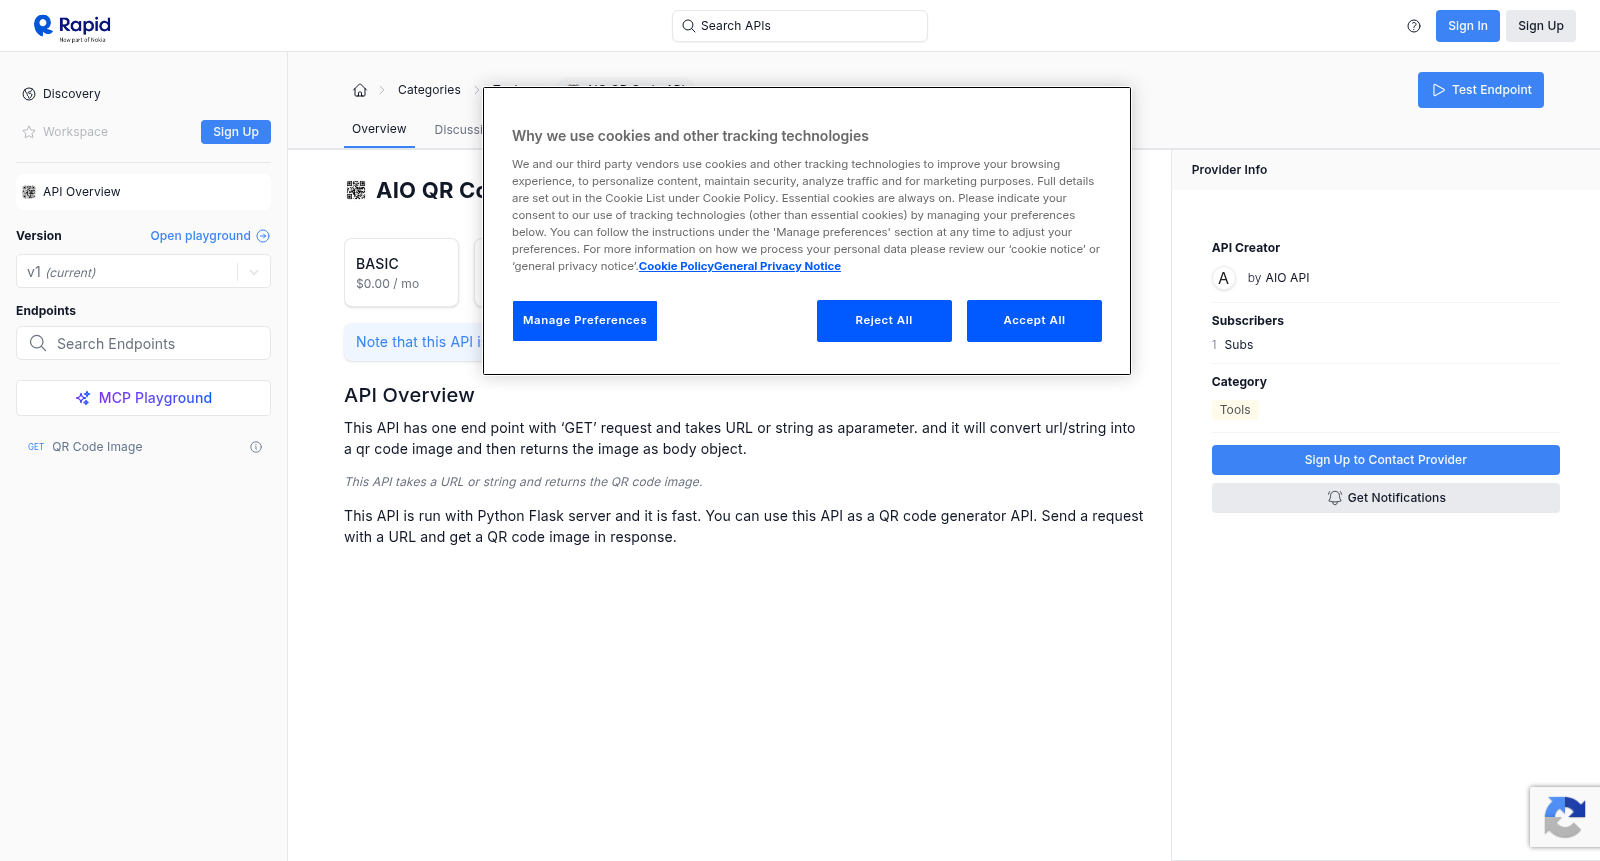Click the Discovery compass icon

(29, 94)
